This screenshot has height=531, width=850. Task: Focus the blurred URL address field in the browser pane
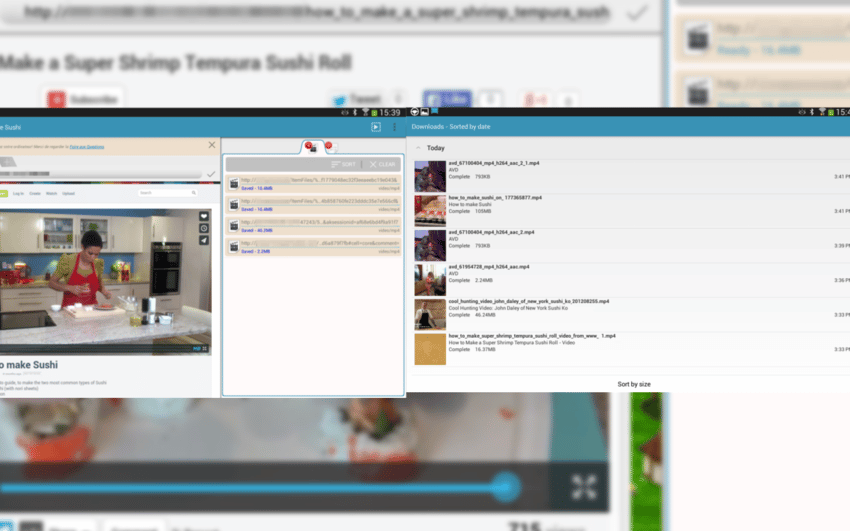101,174
